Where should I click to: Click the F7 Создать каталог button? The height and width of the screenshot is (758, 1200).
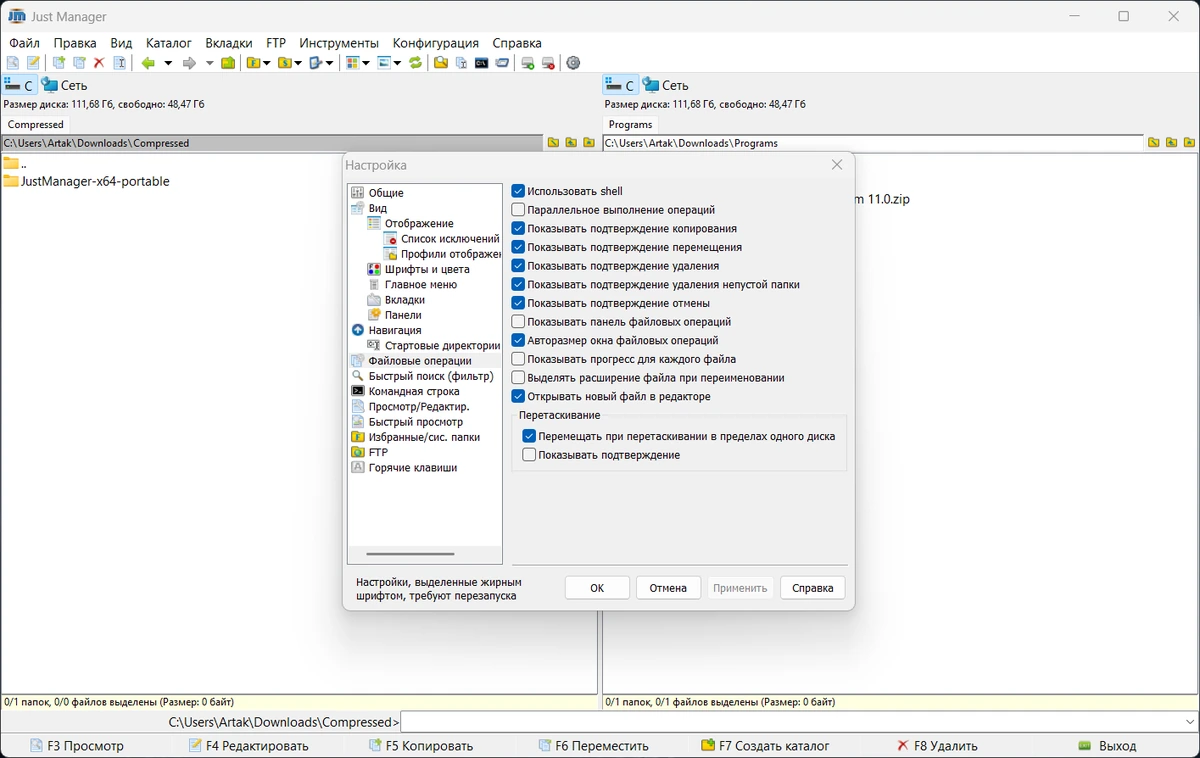pyautogui.click(x=766, y=746)
